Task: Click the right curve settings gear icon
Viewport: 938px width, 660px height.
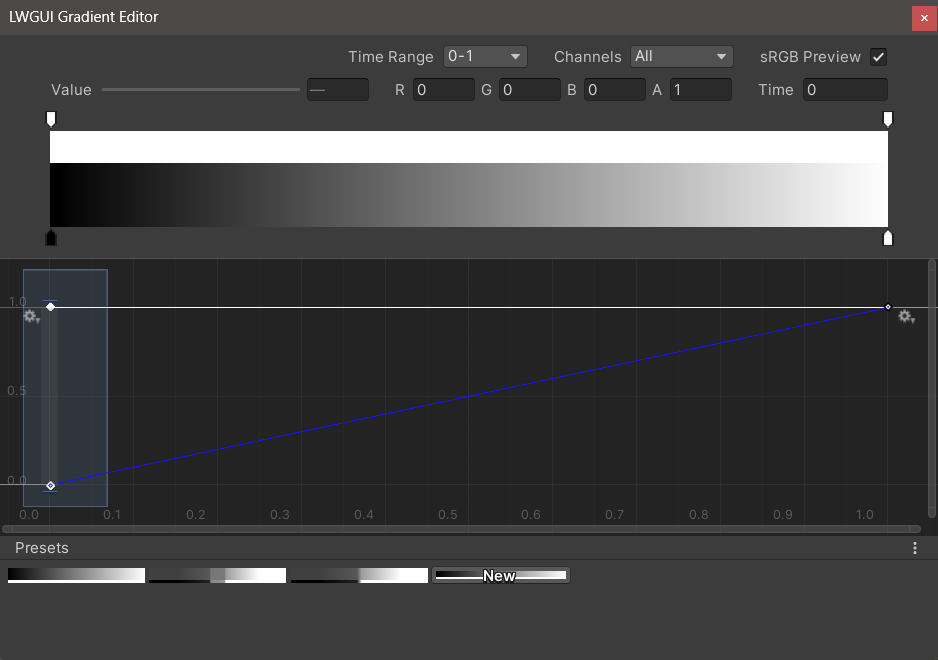Action: pos(906,316)
